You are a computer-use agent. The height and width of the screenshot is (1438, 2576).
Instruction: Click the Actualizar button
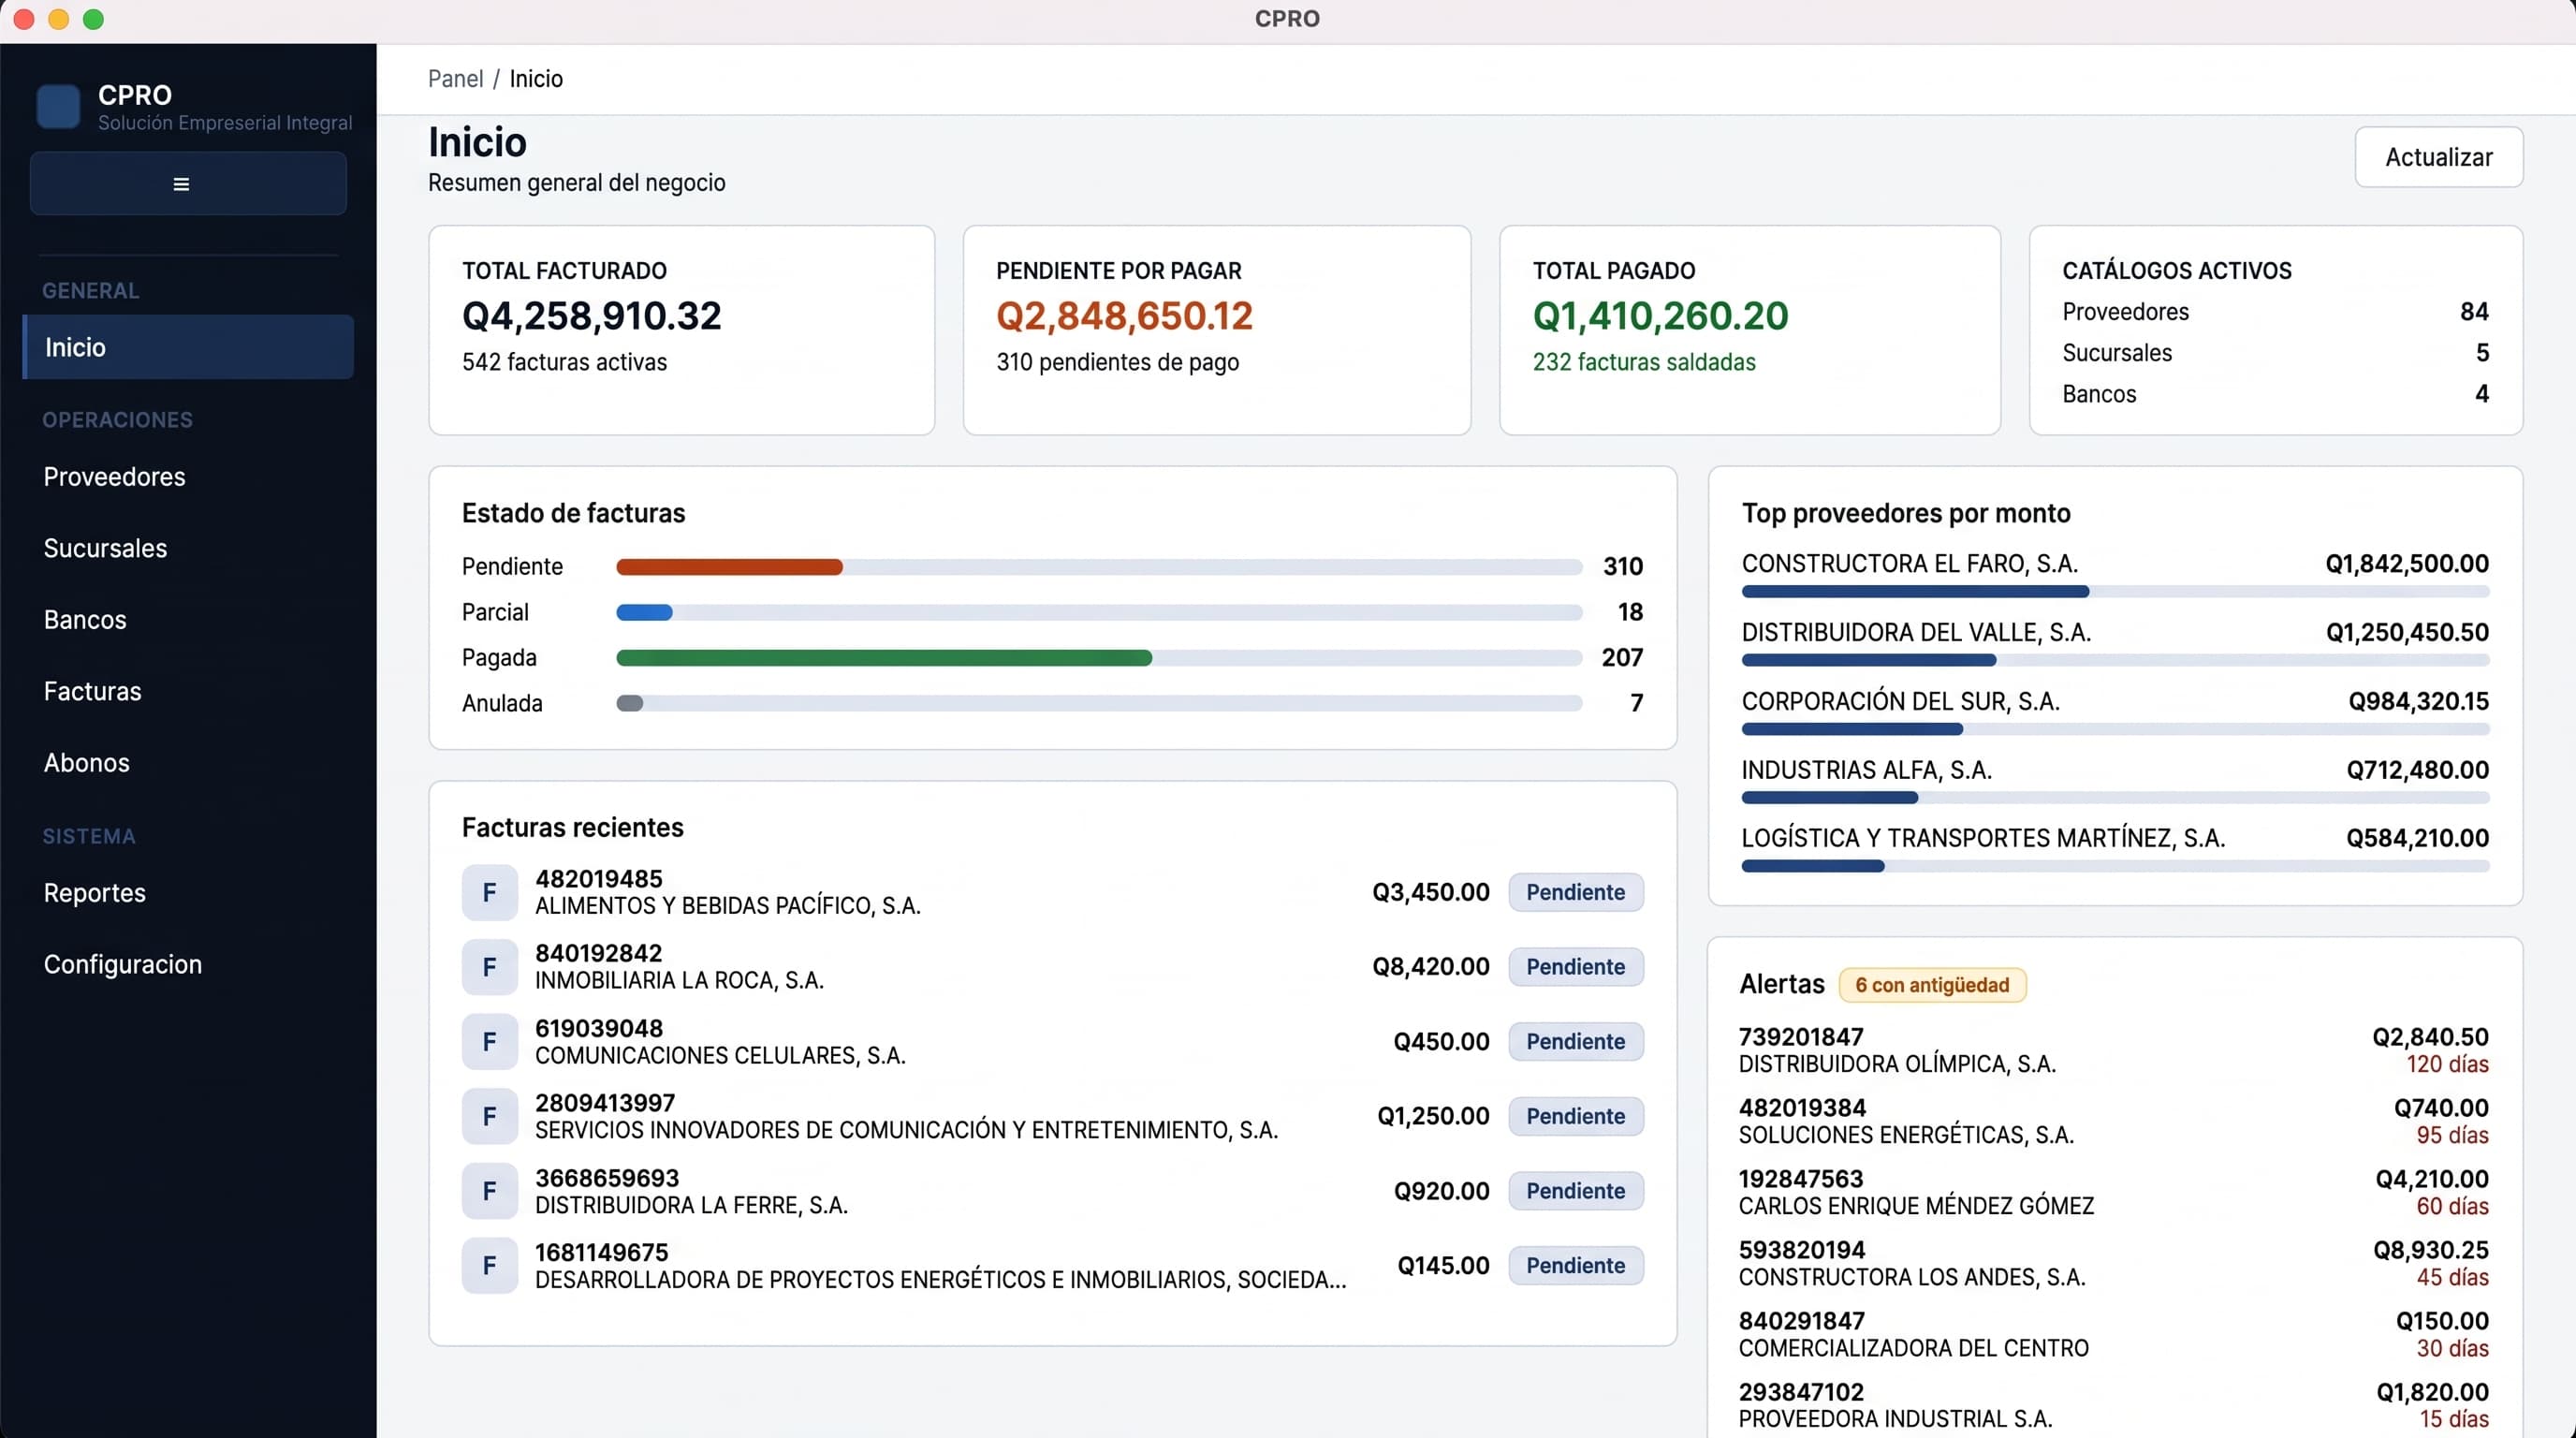coord(2438,157)
